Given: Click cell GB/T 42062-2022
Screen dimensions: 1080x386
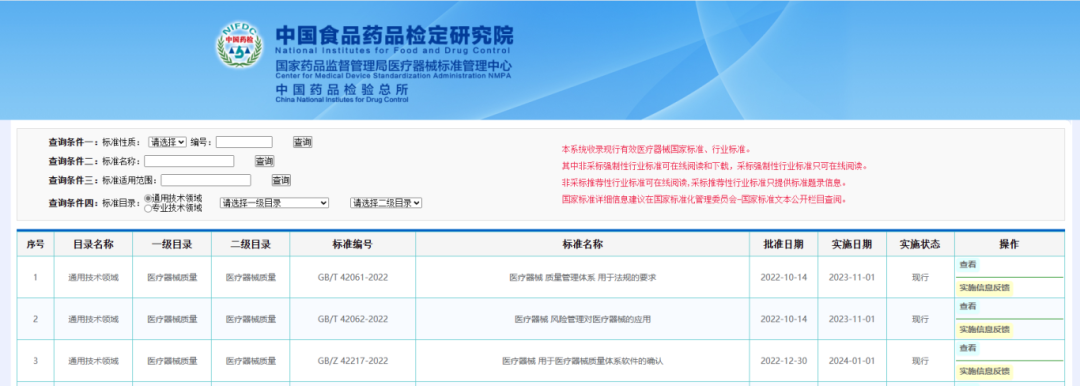Looking at the screenshot, I should pyautogui.click(x=353, y=319).
